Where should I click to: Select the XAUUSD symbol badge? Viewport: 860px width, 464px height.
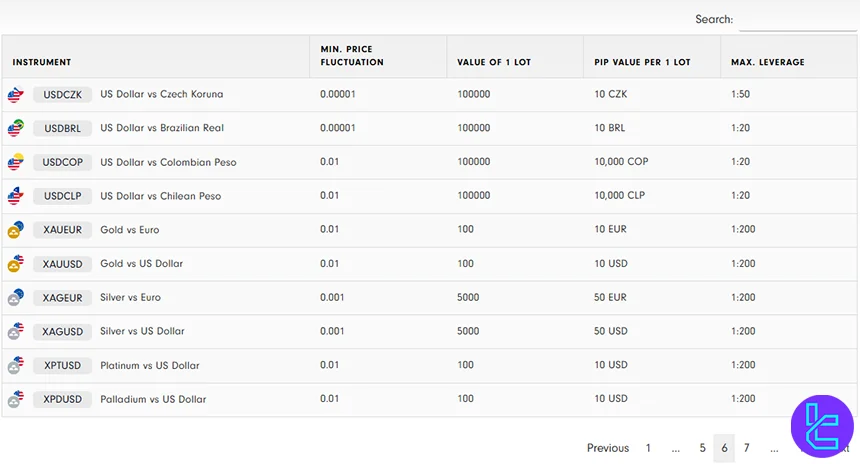point(63,264)
